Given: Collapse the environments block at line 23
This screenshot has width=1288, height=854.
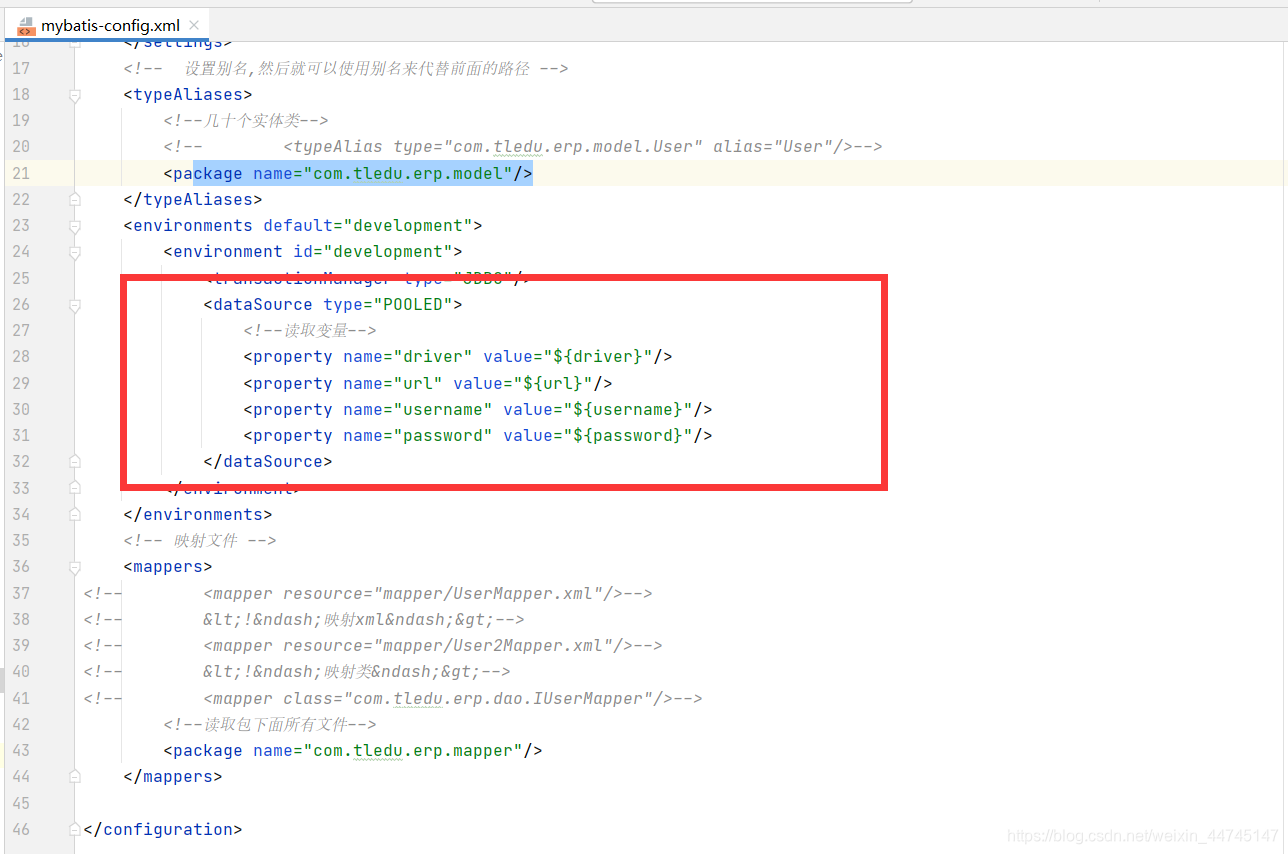Looking at the screenshot, I should tap(75, 226).
